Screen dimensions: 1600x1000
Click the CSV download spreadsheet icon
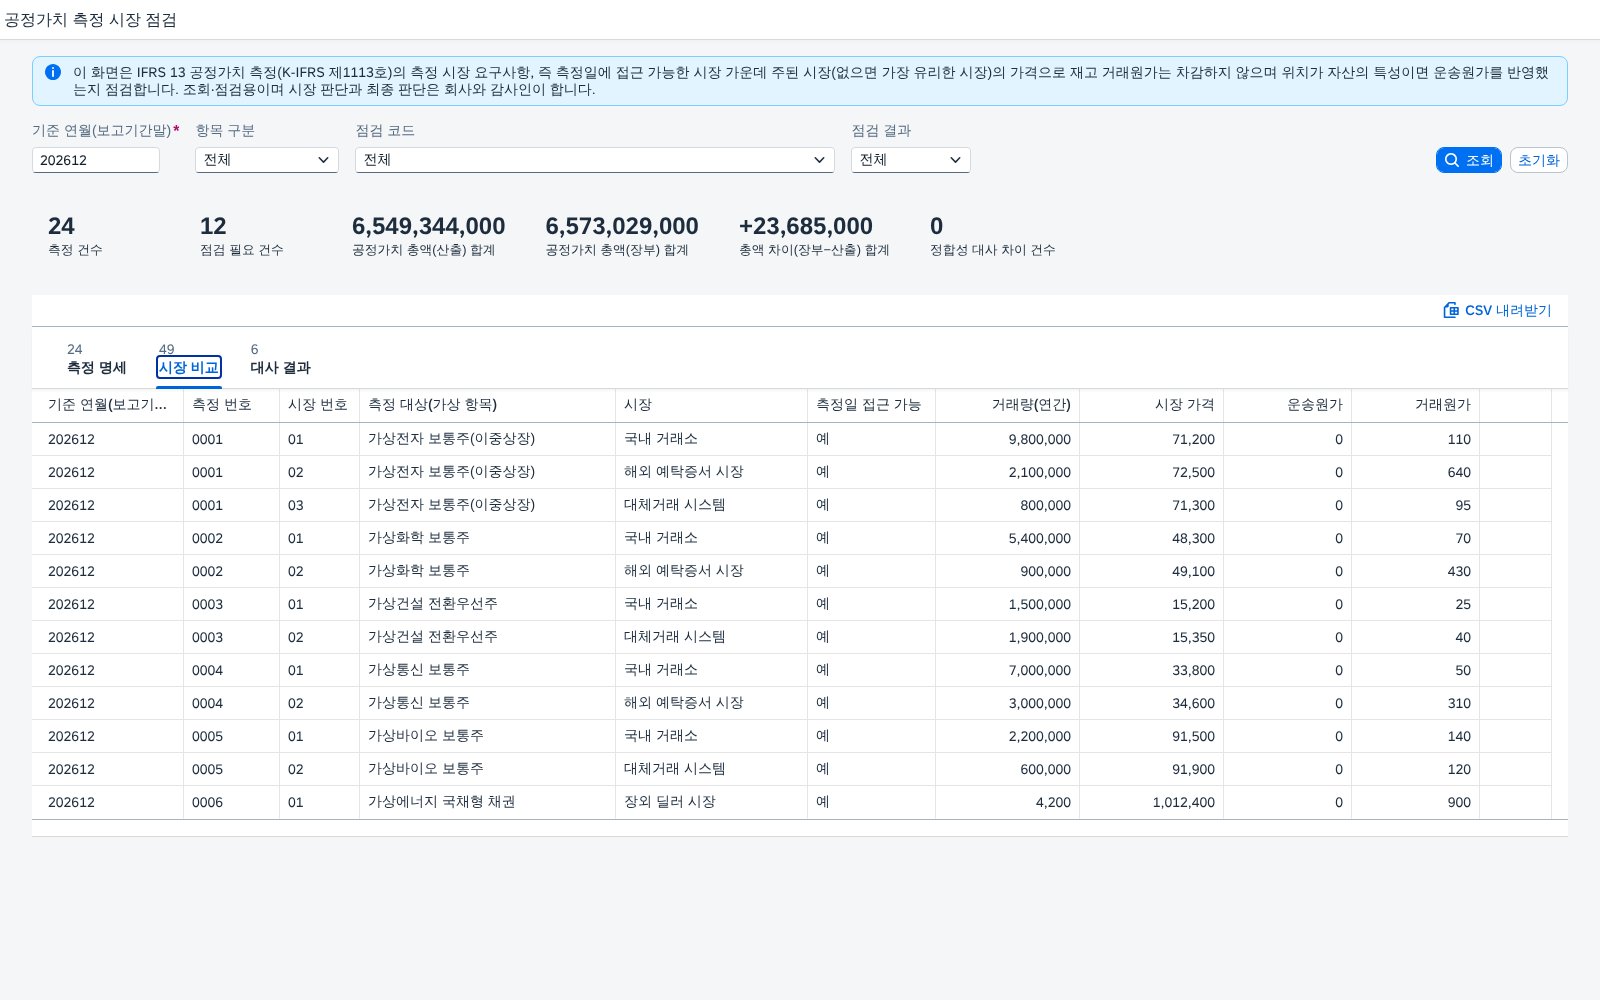[x=1451, y=310]
